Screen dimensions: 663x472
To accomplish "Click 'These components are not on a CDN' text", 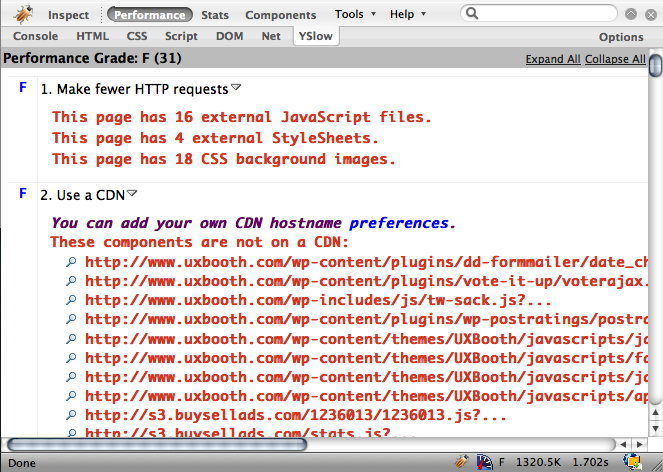I will click(x=199, y=242).
